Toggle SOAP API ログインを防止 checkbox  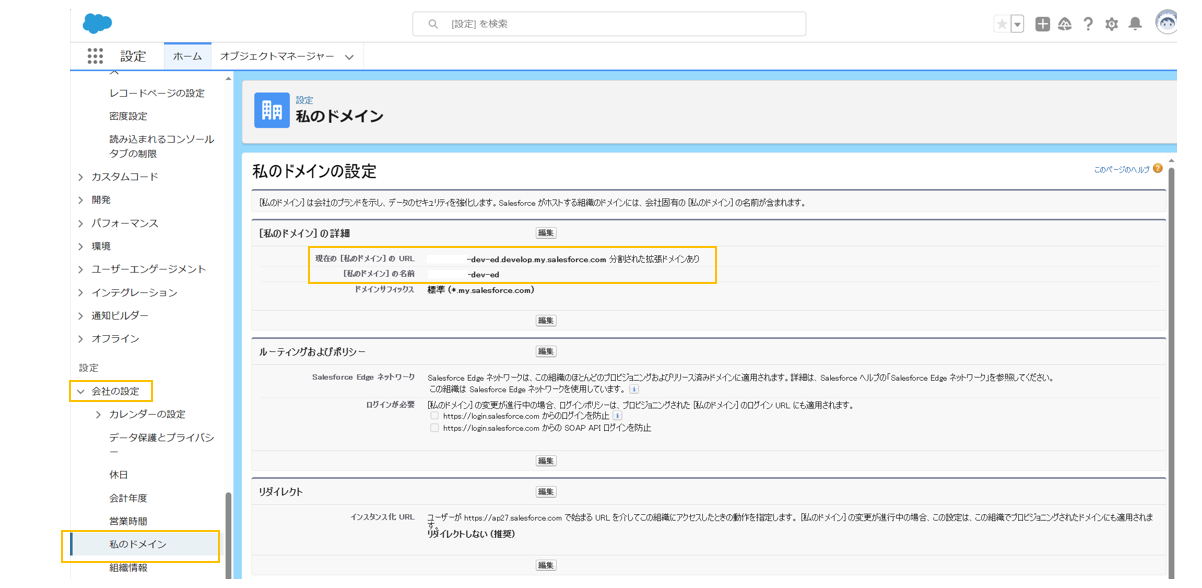tap(434, 428)
